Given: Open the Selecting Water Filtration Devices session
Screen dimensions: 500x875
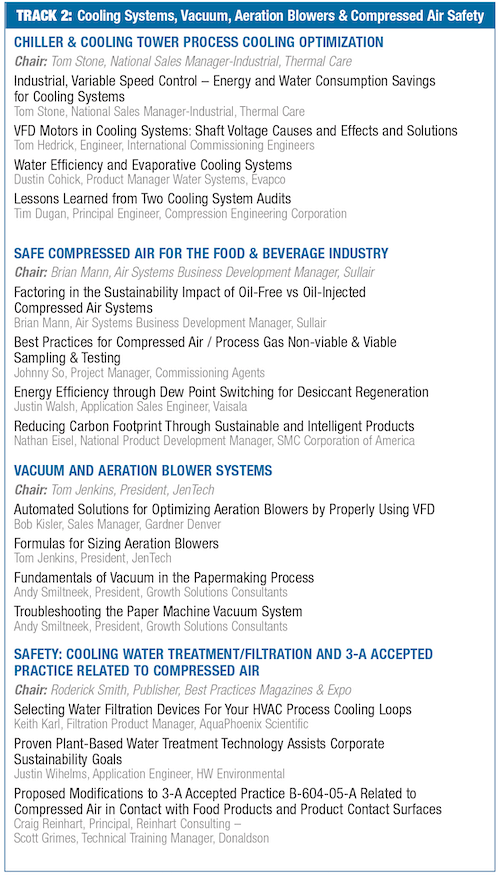Looking at the screenshot, I should [x=213, y=710].
